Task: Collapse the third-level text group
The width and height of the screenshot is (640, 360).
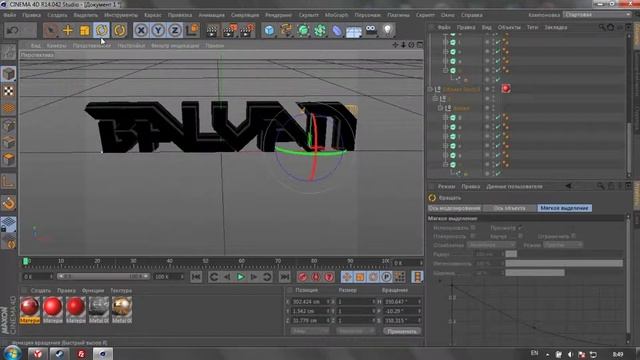Action: [440, 108]
